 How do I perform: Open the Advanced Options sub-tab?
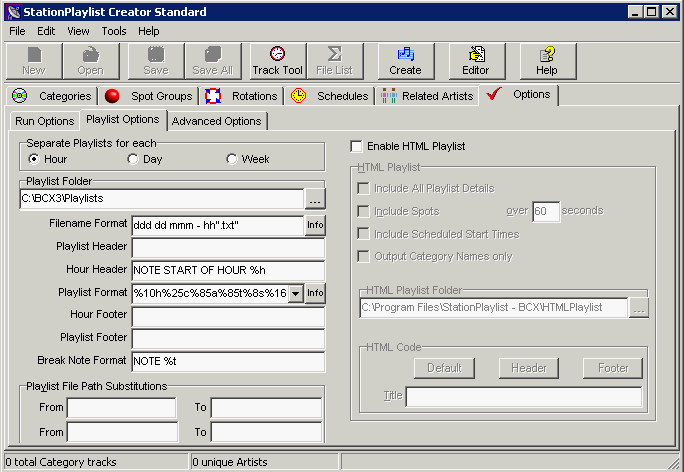coord(217,121)
